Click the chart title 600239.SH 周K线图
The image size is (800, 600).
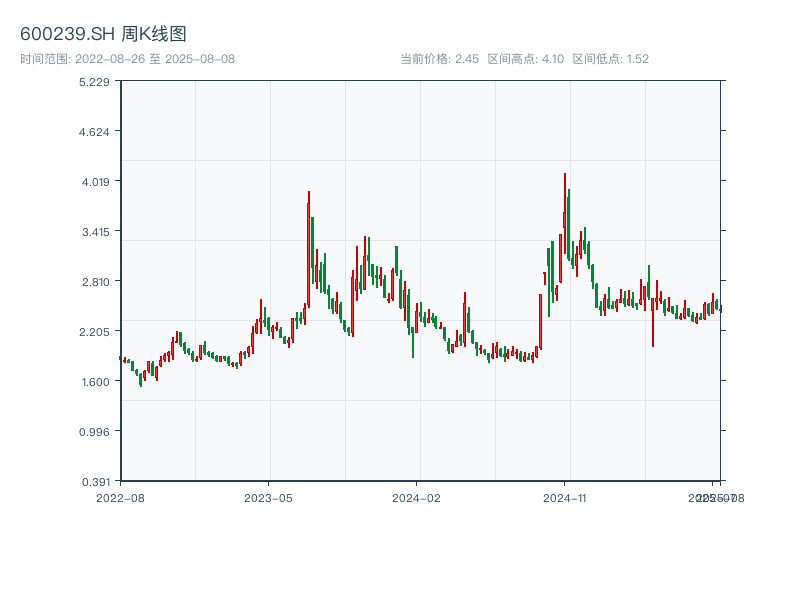(x=103, y=34)
